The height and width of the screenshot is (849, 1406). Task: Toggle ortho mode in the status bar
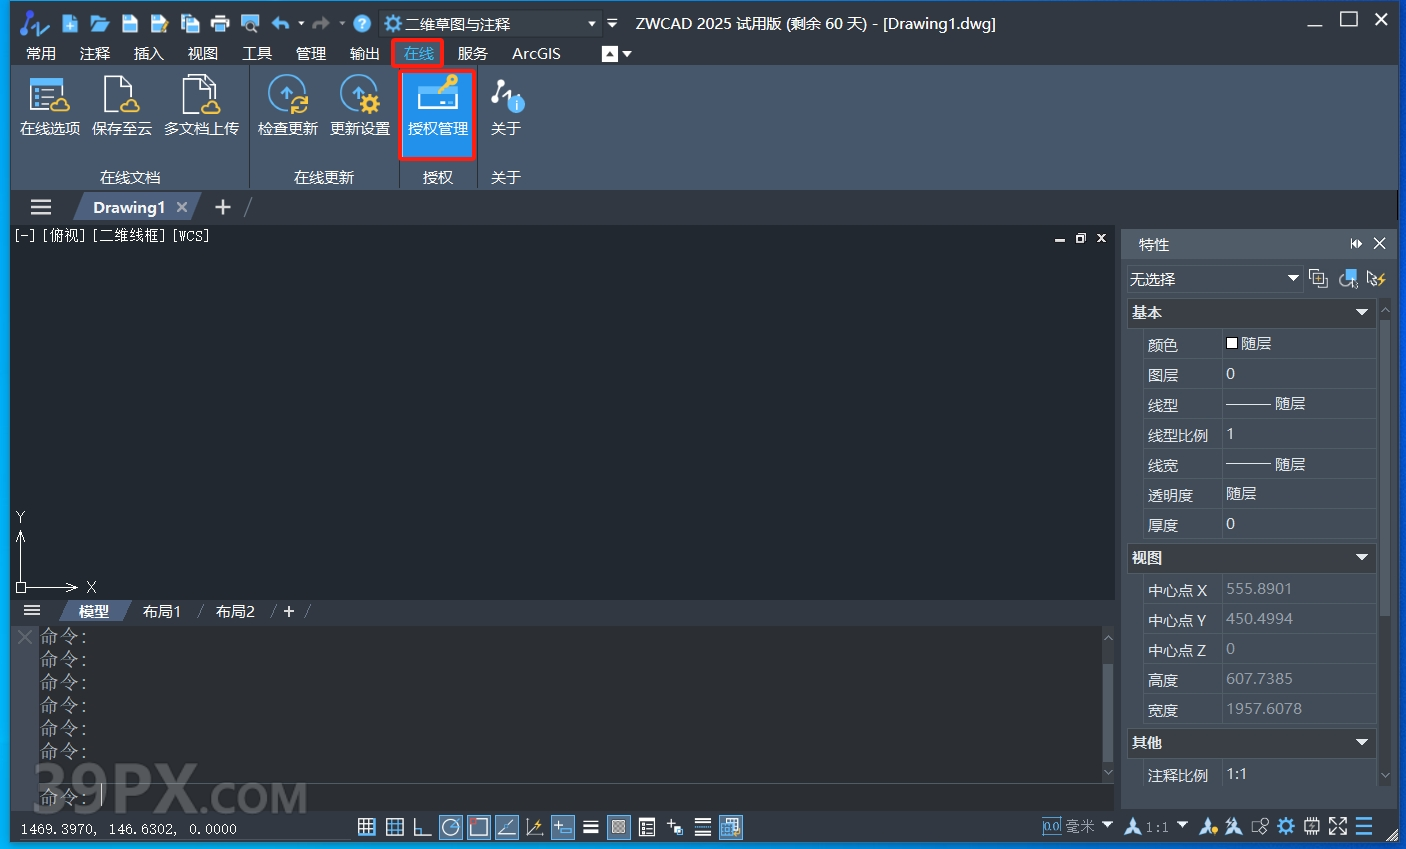click(422, 827)
